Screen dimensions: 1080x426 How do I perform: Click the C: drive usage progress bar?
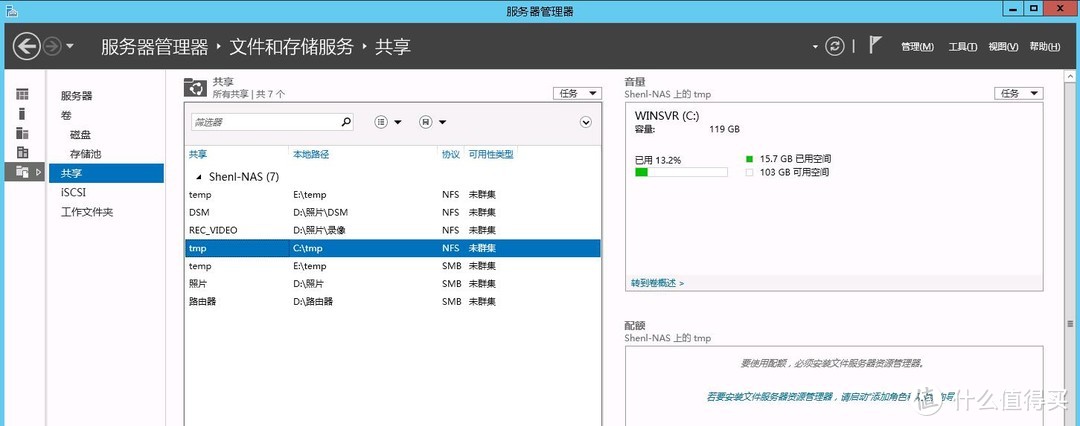point(680,172)
